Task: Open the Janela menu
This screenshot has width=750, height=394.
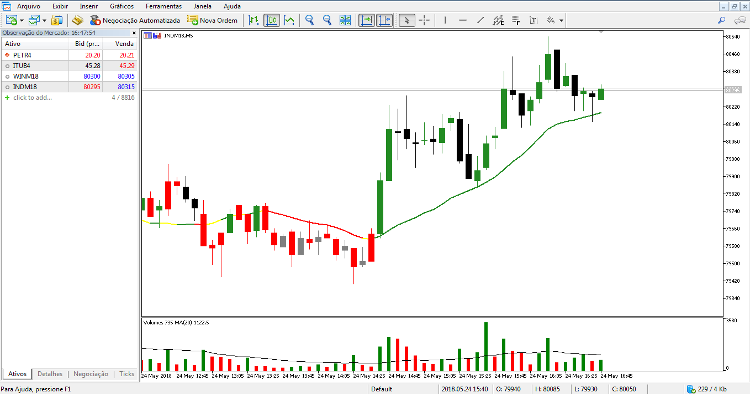Action: coord(203,6)
